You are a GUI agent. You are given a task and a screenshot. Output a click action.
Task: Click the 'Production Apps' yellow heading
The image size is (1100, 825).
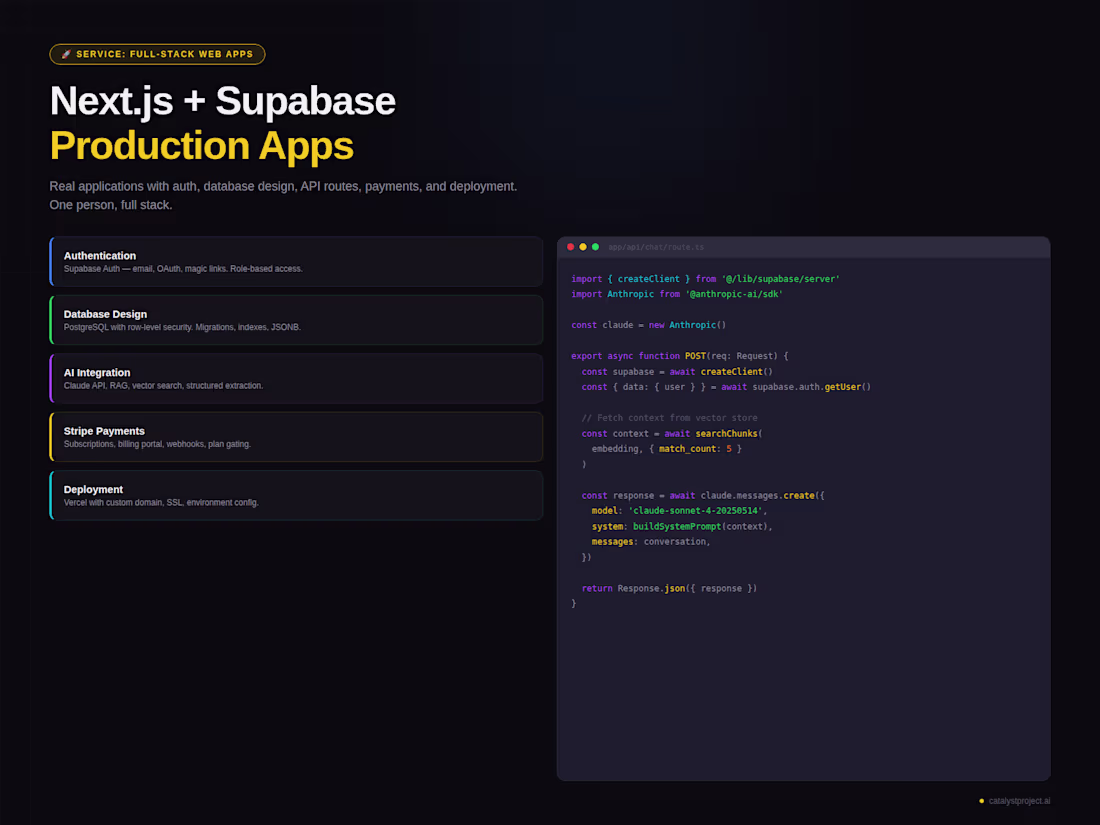[x=201, y=146]
